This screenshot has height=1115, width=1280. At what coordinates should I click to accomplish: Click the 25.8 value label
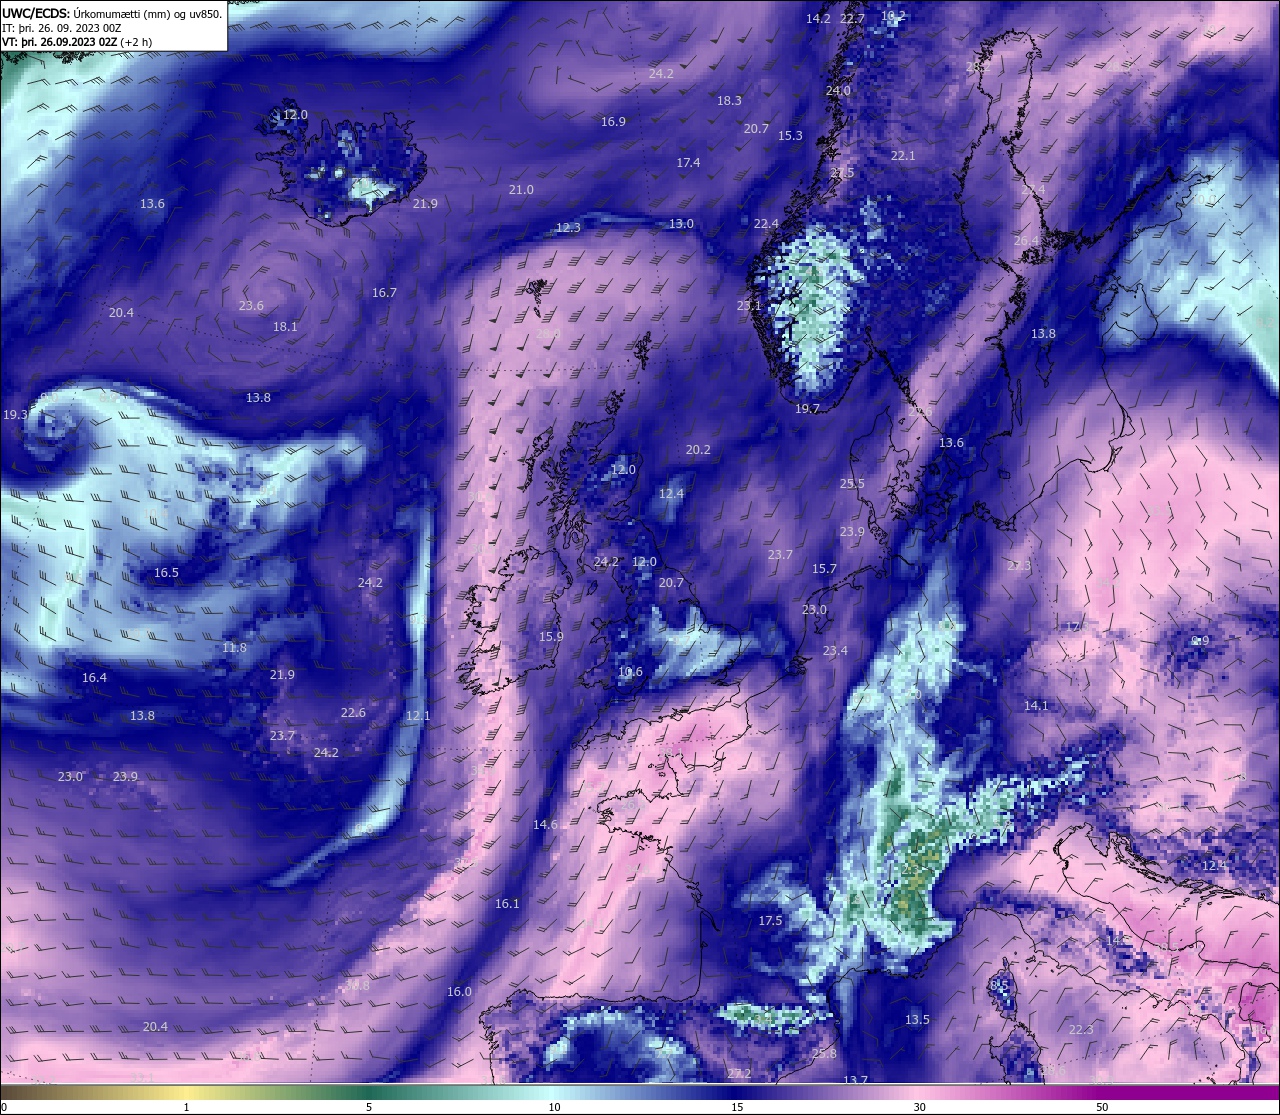824,1054
